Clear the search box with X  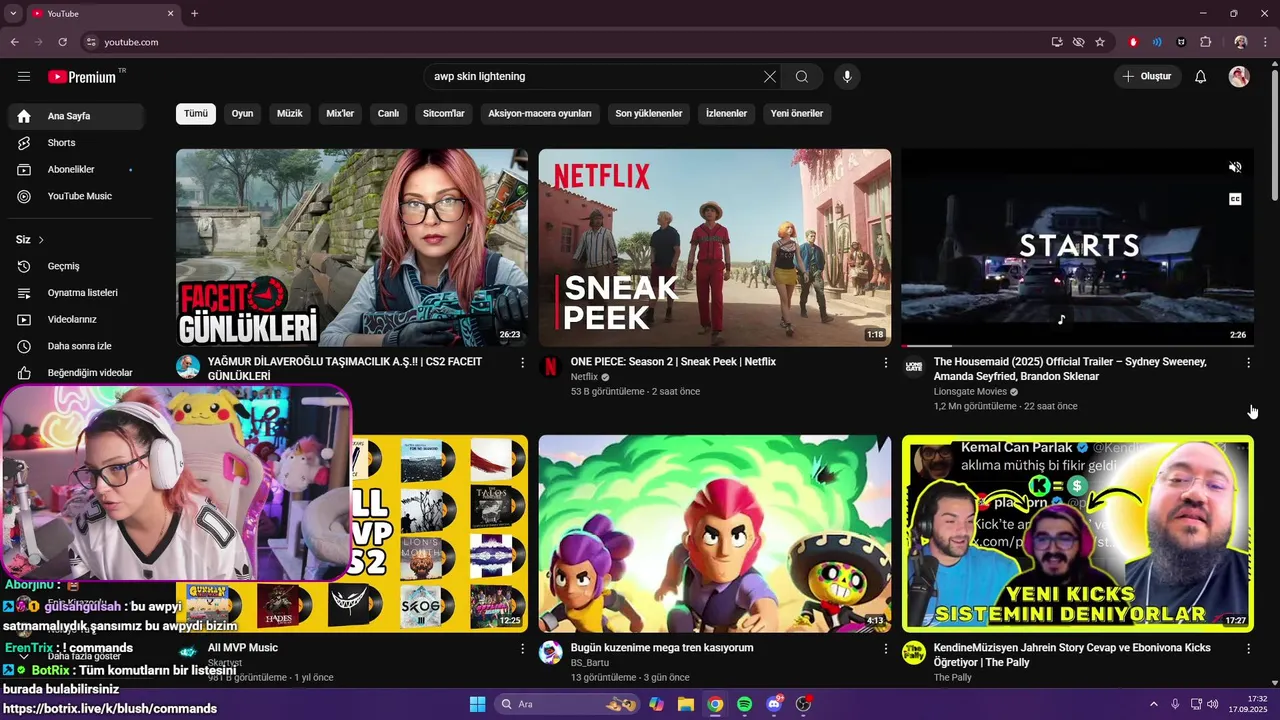(770, 76)
